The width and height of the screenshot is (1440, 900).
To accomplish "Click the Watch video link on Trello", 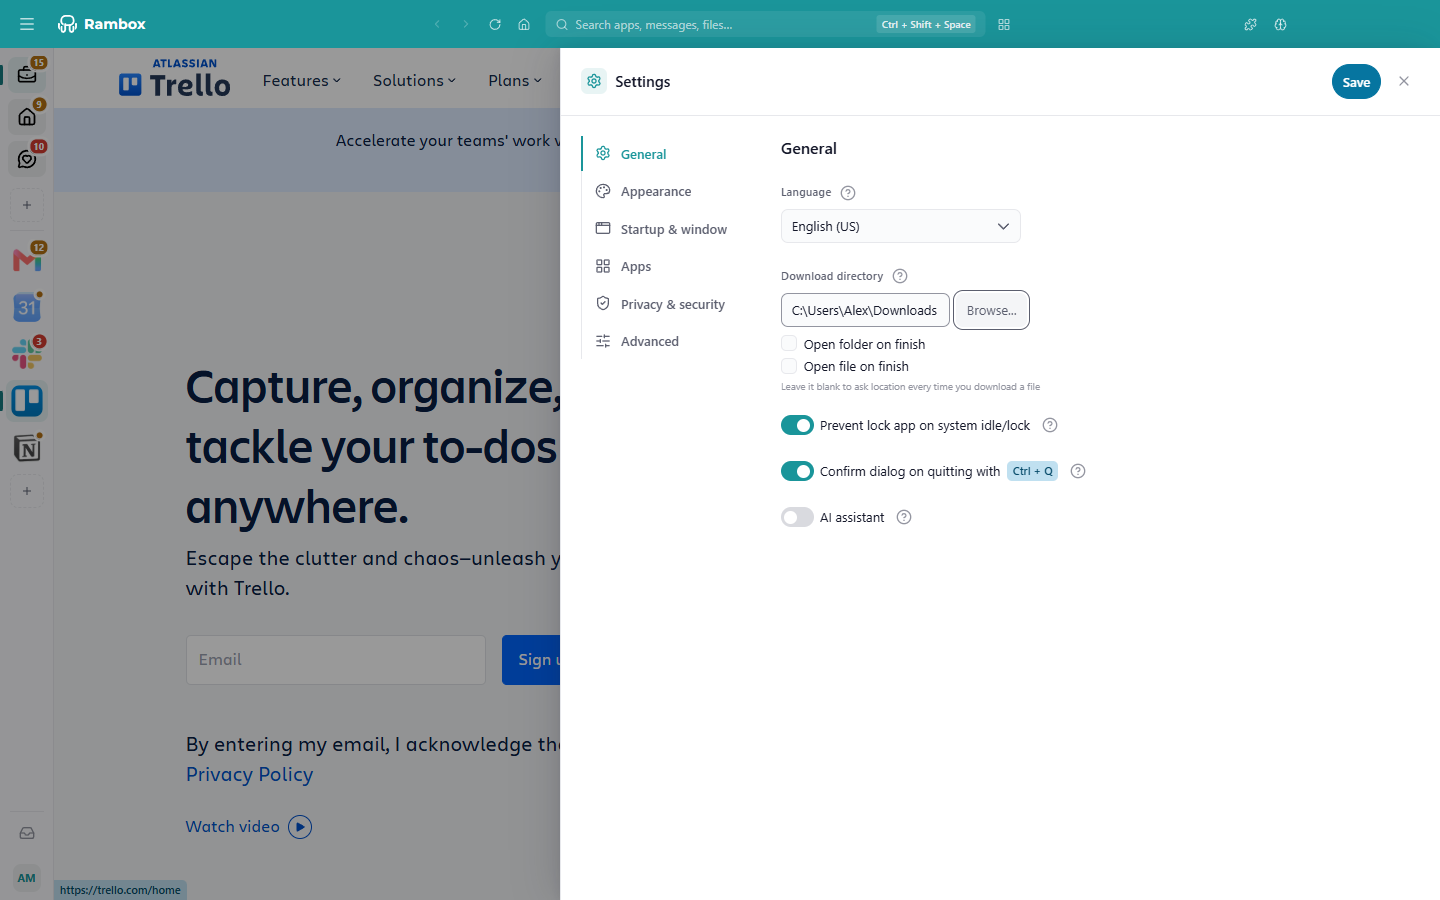I will click(x=249, y=827).
